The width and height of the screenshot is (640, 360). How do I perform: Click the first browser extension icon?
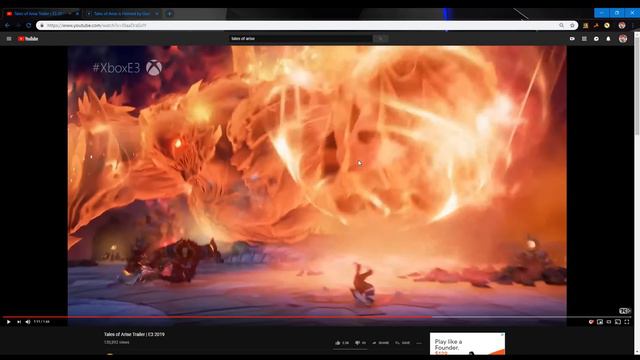coord(586,25)
